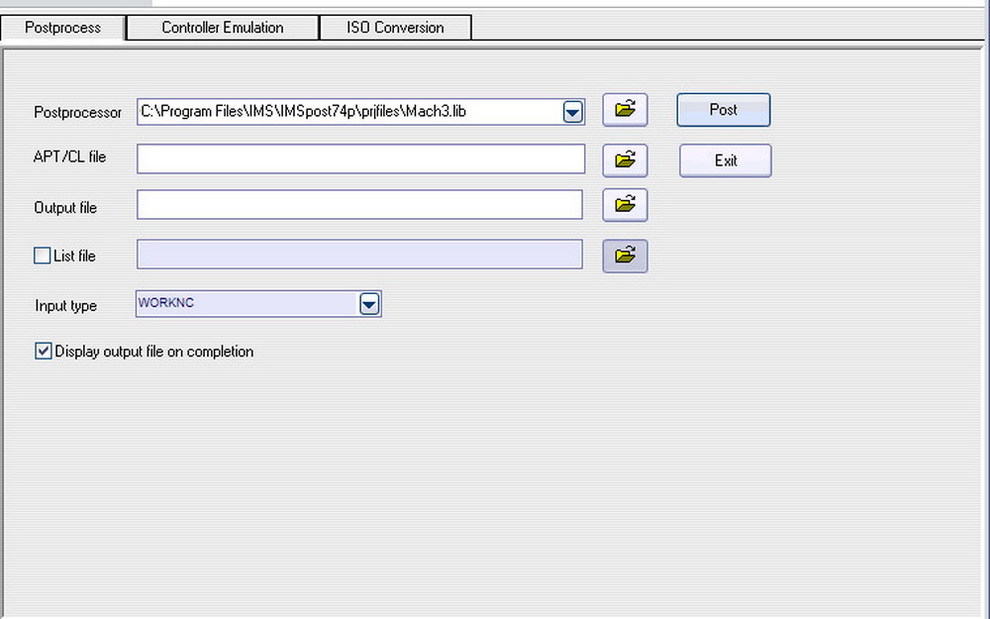Image resolution: width=990 pixels, height=619 pixels.
Task: Click the 'List file' label text
Action: [x=75, y=257]
